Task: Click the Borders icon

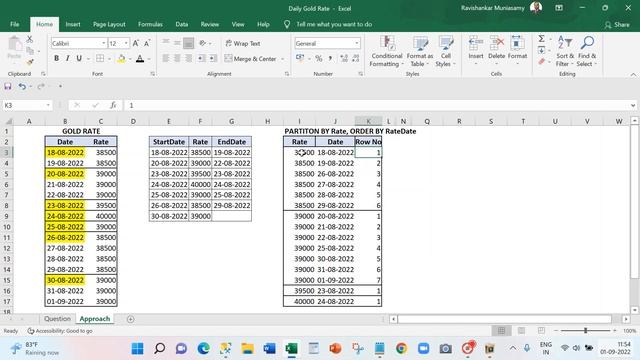Action: 100,58
